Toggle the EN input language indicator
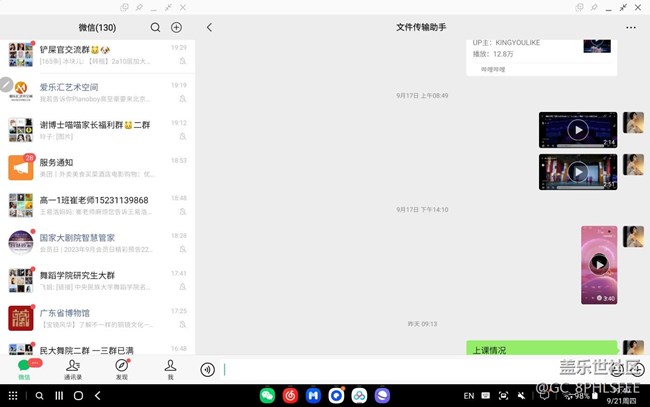This screenshot has height=407, width=650. click(x=468, y=396)
